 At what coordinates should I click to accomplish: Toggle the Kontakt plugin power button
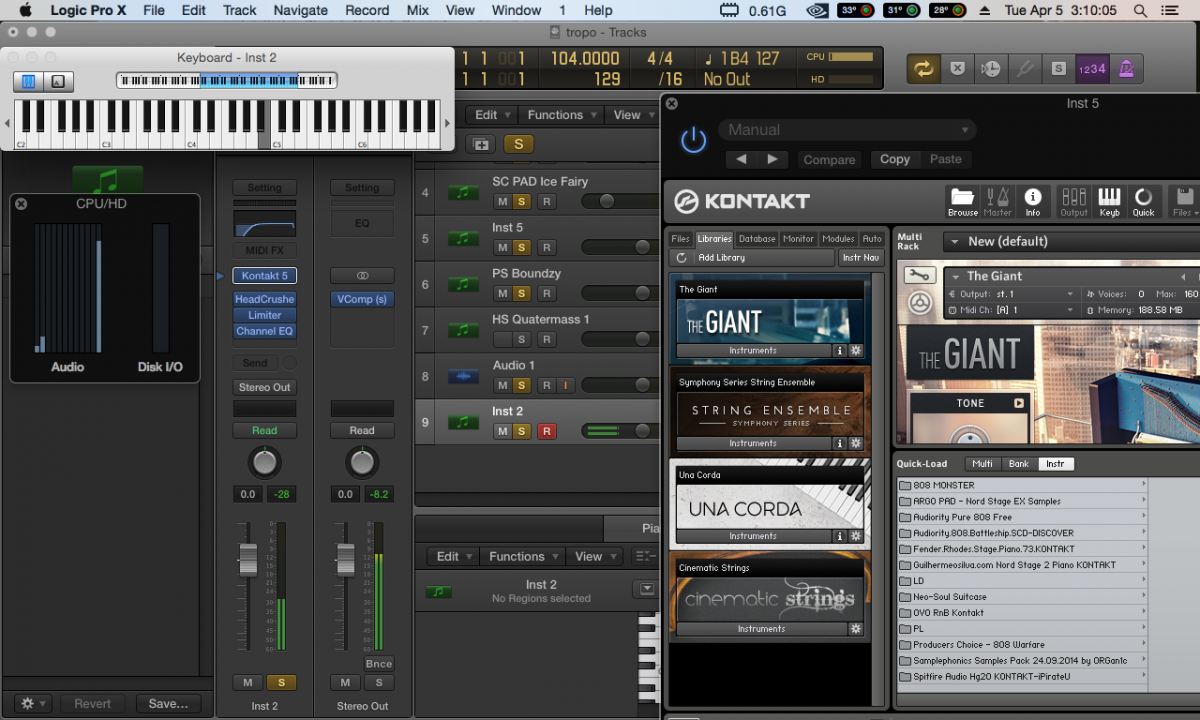click(693, 141)
